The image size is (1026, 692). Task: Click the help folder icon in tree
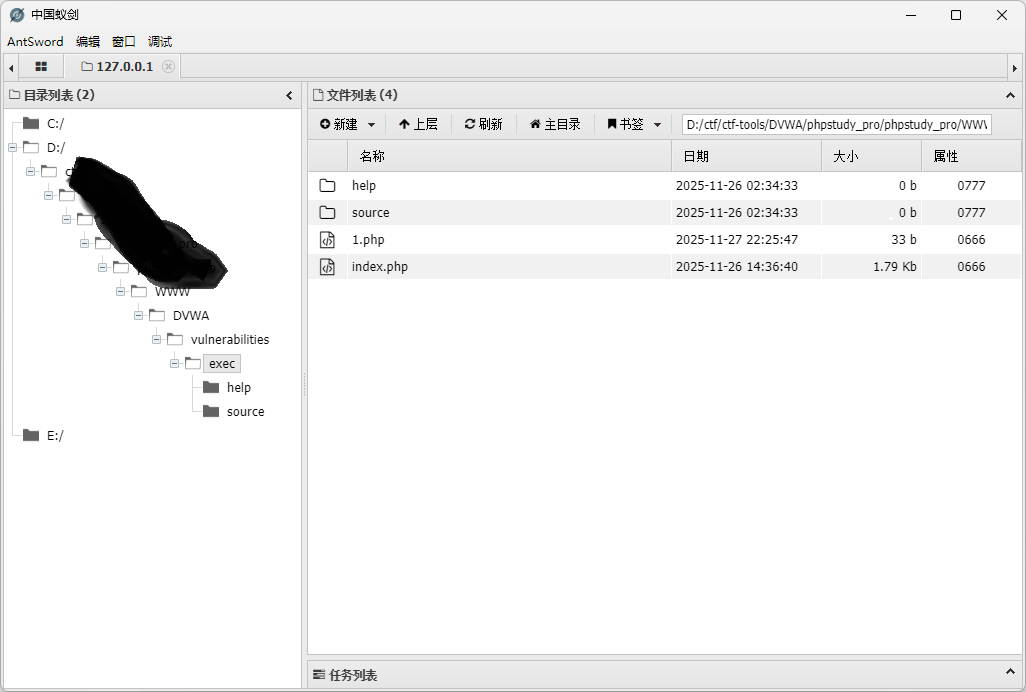211,387
